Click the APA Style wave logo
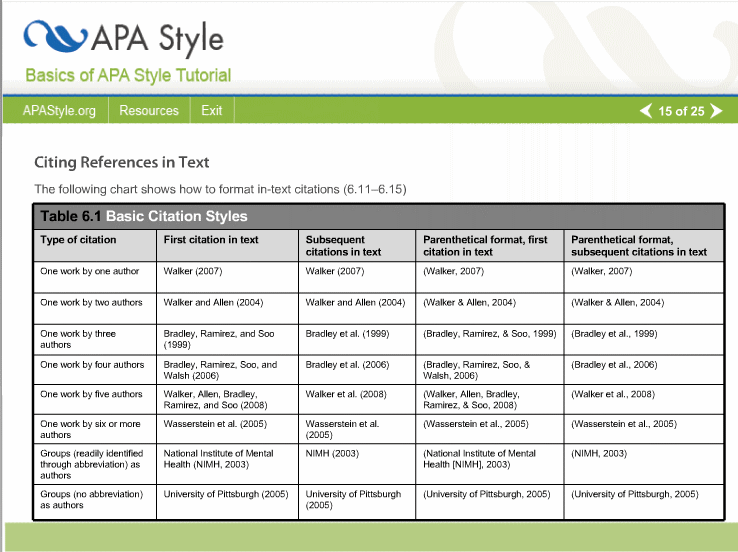This screenshot has width=738, height=552. (x=55, y=37)
